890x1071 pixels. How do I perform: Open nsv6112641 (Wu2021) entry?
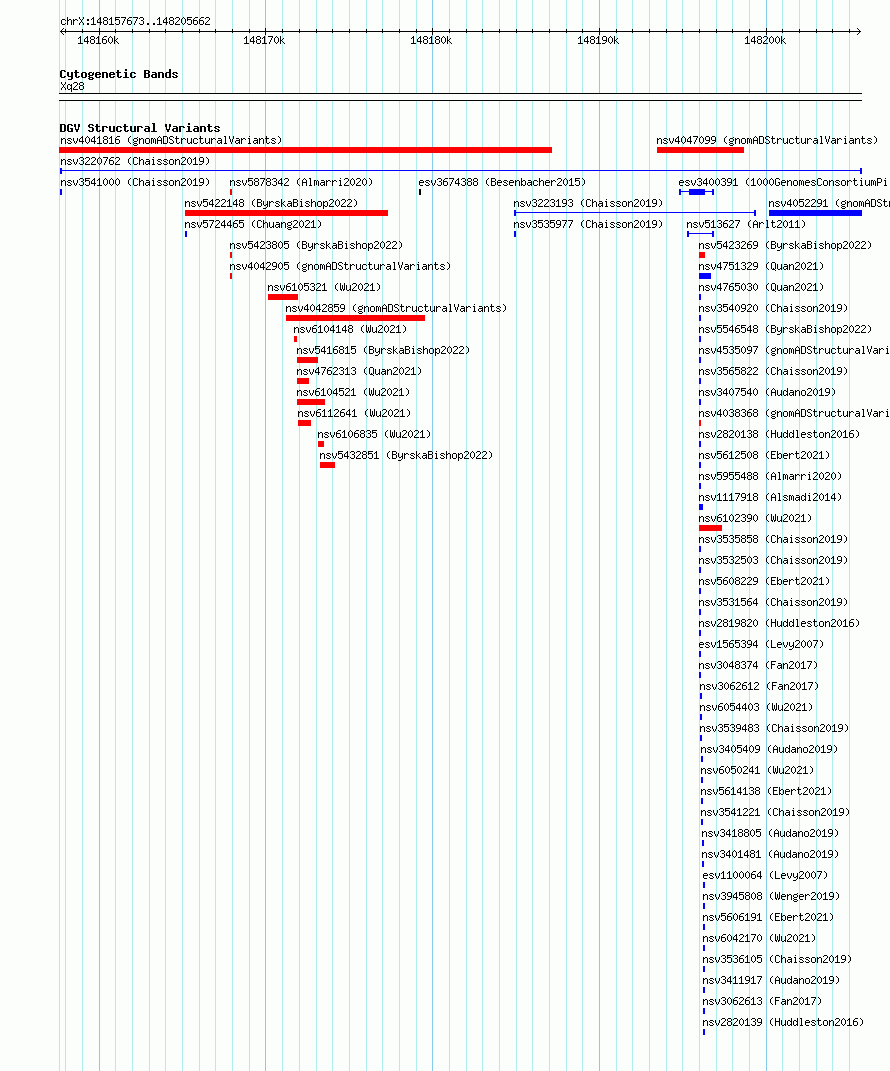point(354,413)
